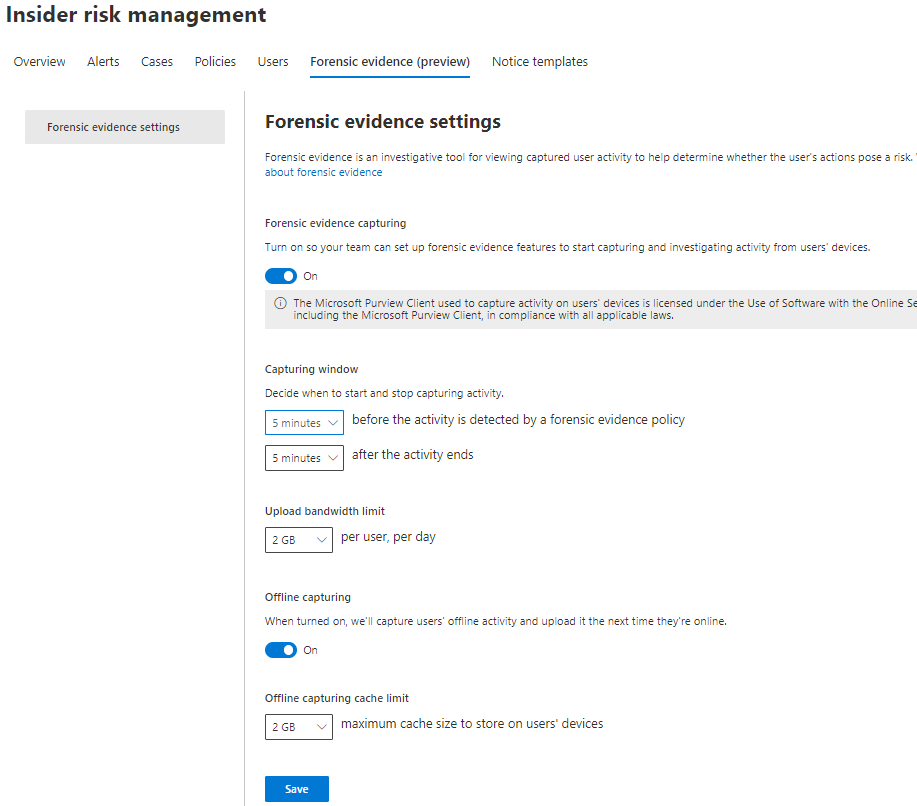The height and width of the screenshot is (806, 917).
Task: Select the Cases tab
Action: 156,61
